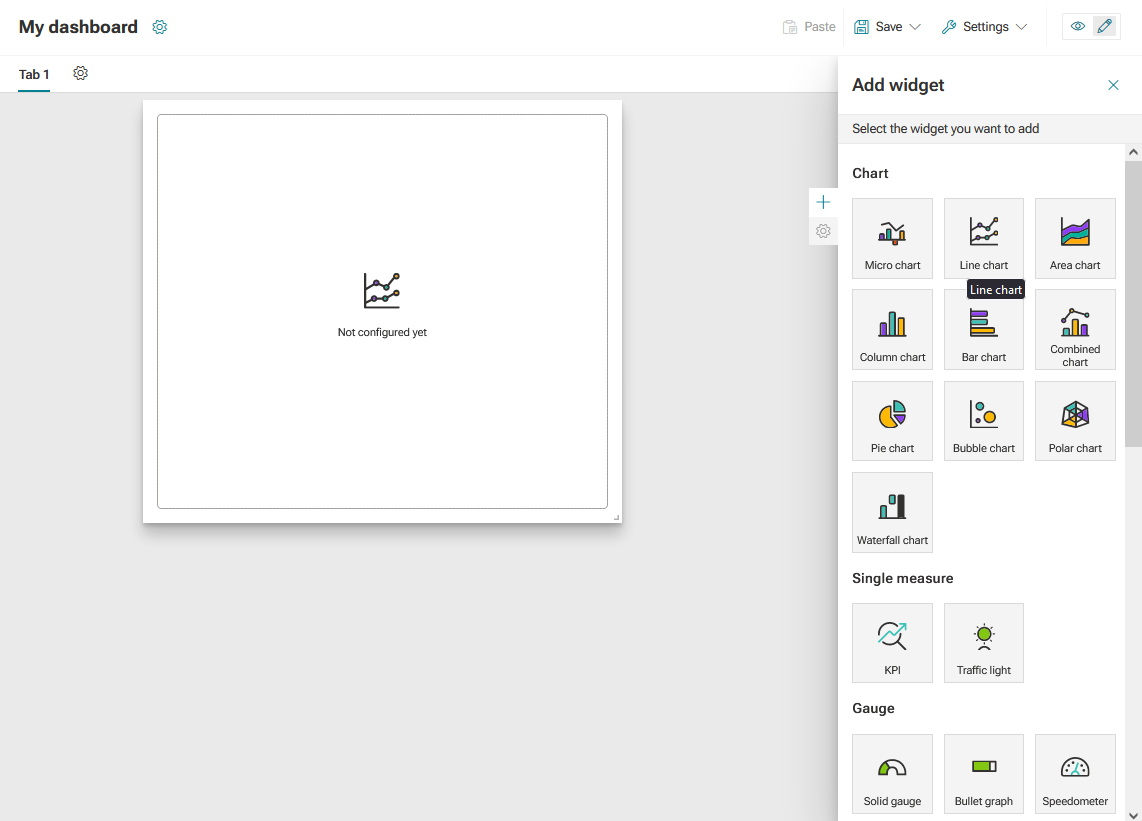Click the panel scrollbar down arrow
The height and width of the screenshot is (821, 1142).
point(1133,814)
